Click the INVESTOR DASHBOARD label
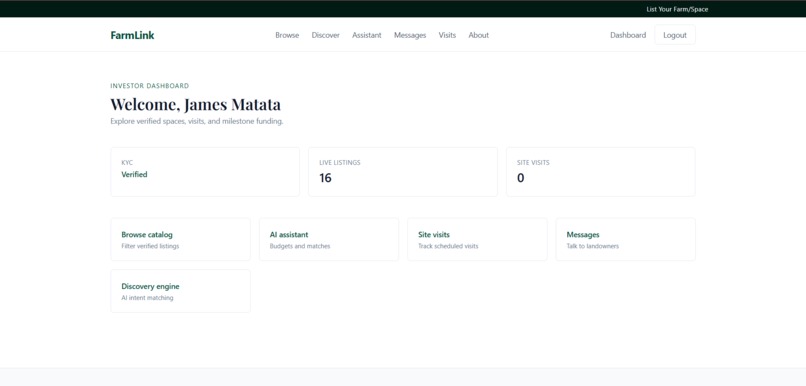 pos(150,86)
